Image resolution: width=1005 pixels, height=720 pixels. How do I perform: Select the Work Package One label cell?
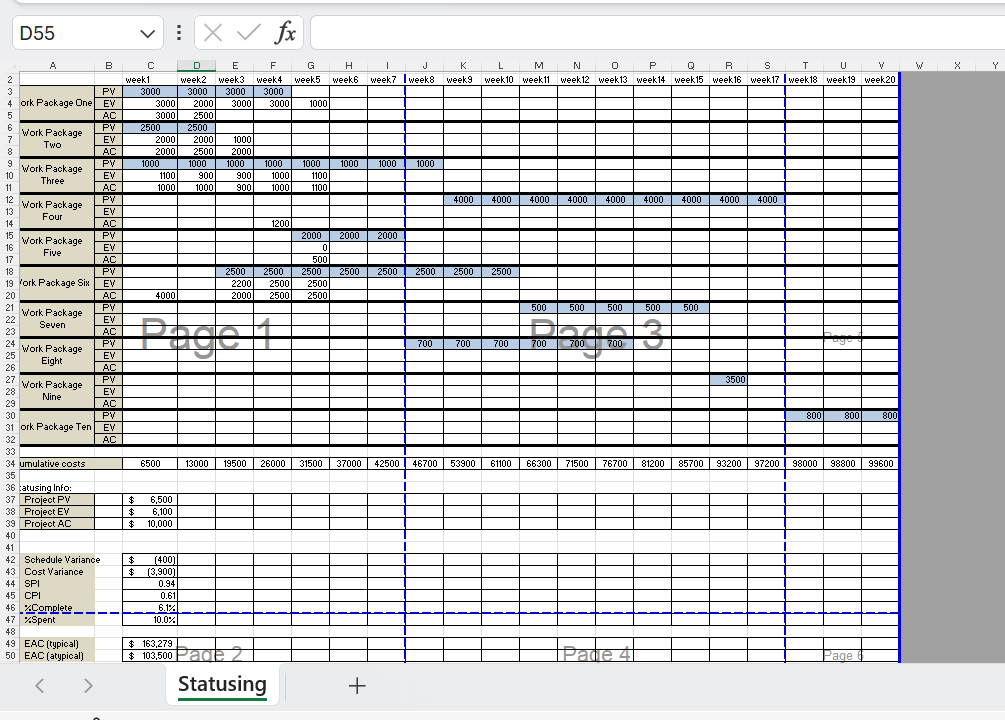point(53,103)
